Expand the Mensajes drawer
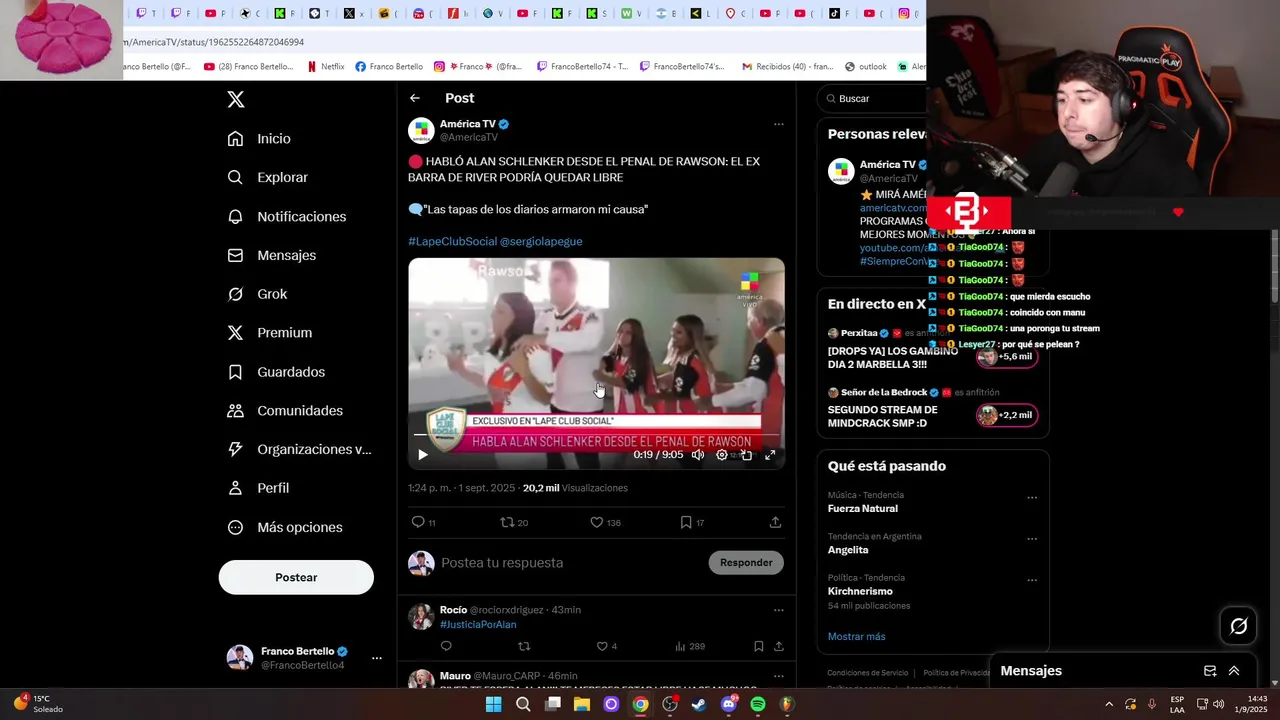This screenshot has height=720, width=1280. [x=1234, y=671]
